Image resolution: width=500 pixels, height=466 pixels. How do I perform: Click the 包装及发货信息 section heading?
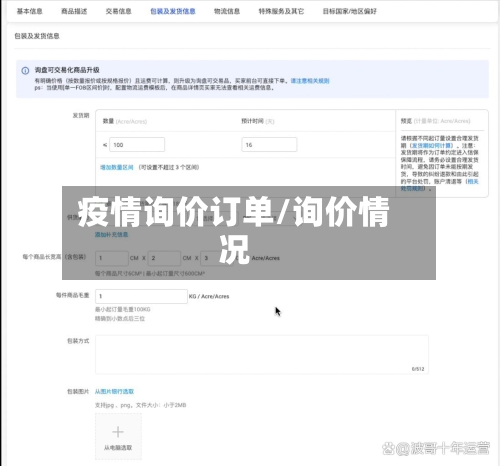(x=37, y=36)
